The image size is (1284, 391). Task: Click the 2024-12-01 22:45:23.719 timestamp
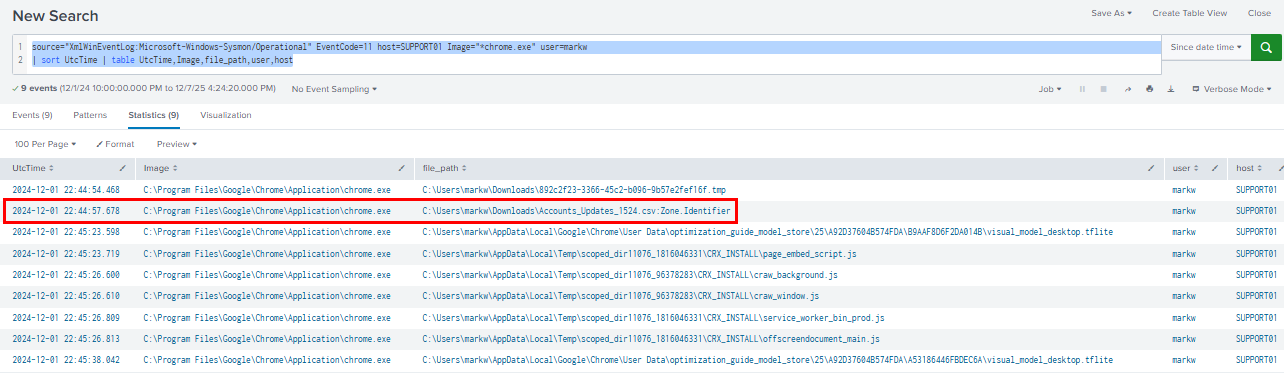pos(66,254)
